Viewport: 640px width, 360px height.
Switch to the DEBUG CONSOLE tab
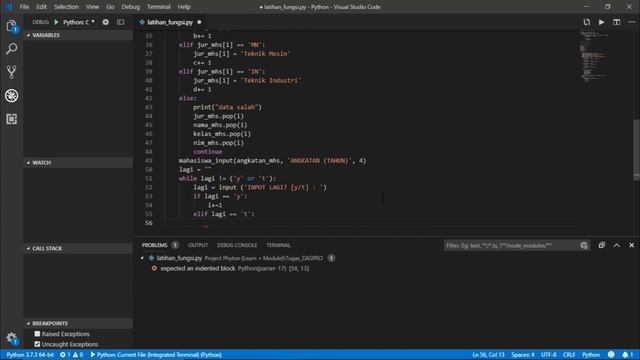pyautogui.click(x=237, y=245)
